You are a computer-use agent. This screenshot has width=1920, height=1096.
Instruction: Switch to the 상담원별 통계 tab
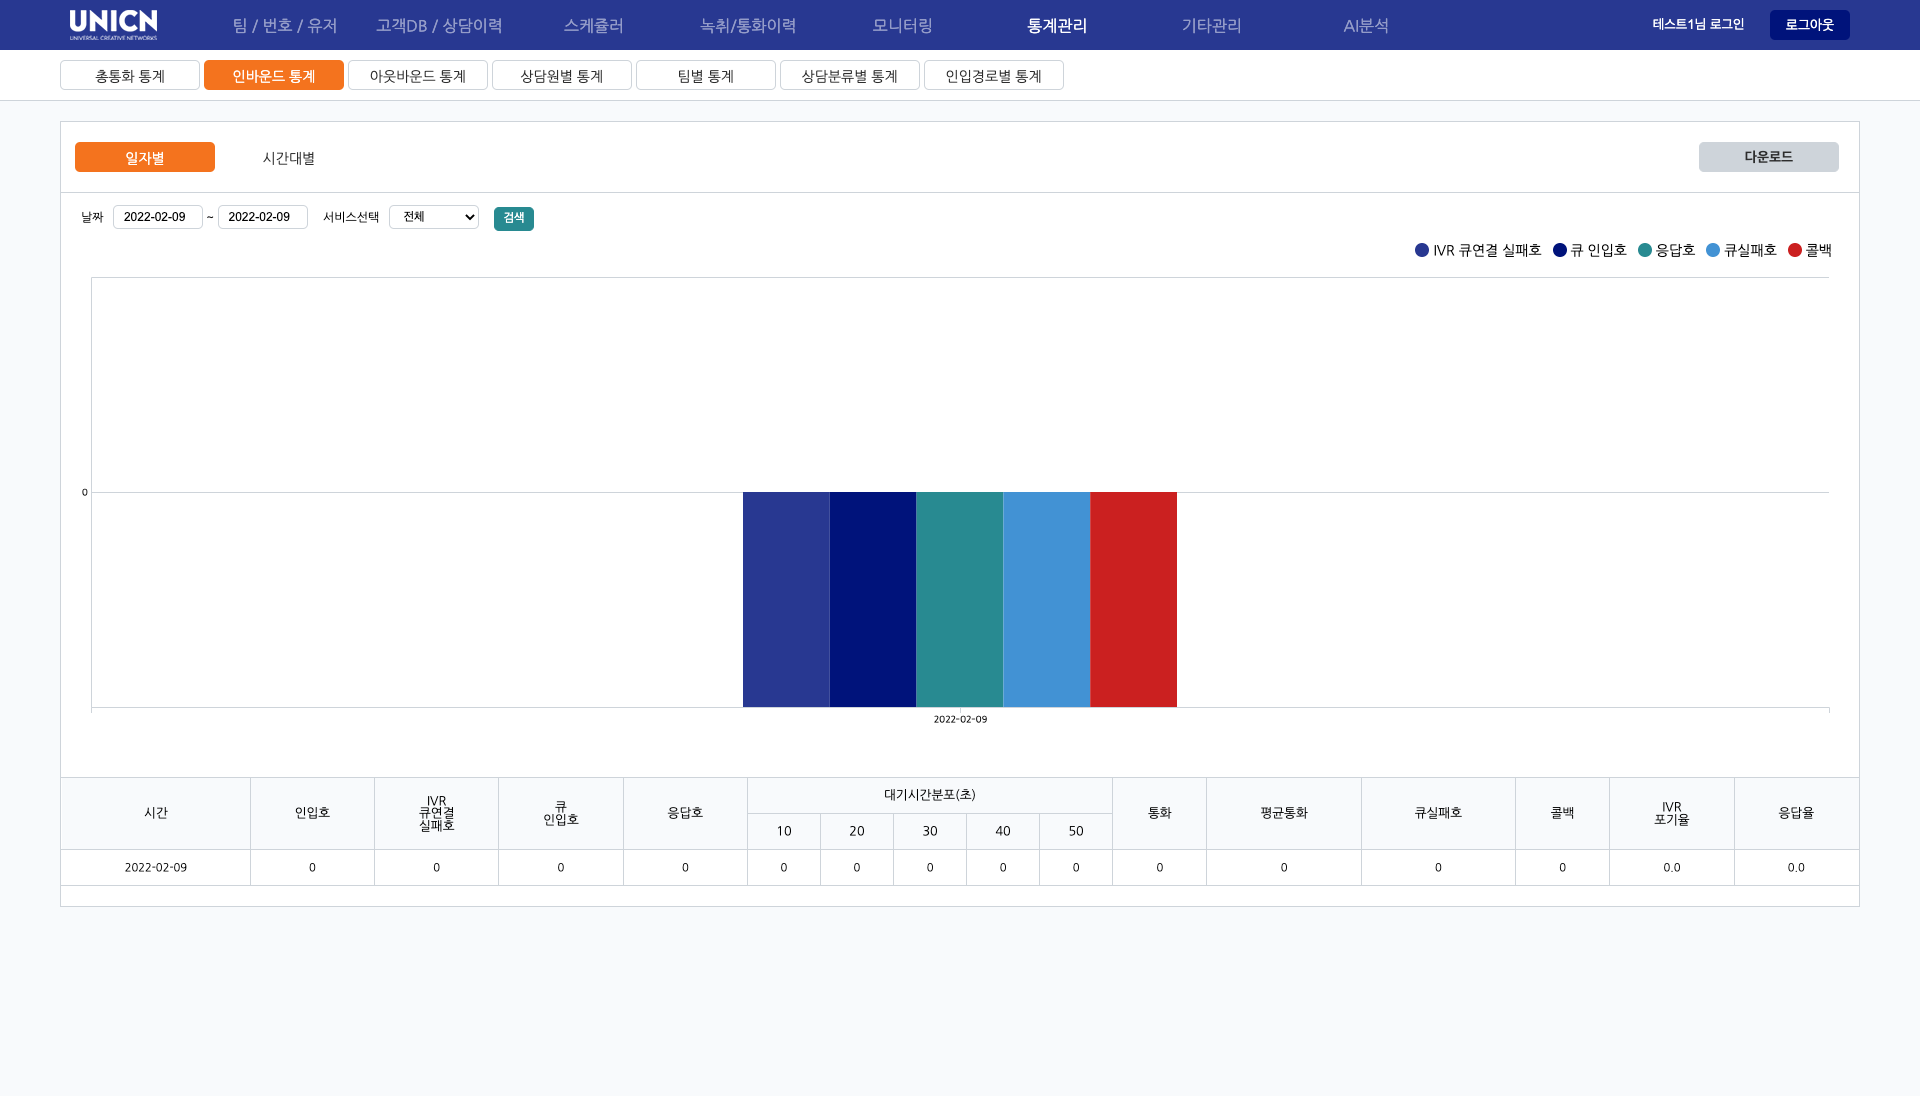562,75
